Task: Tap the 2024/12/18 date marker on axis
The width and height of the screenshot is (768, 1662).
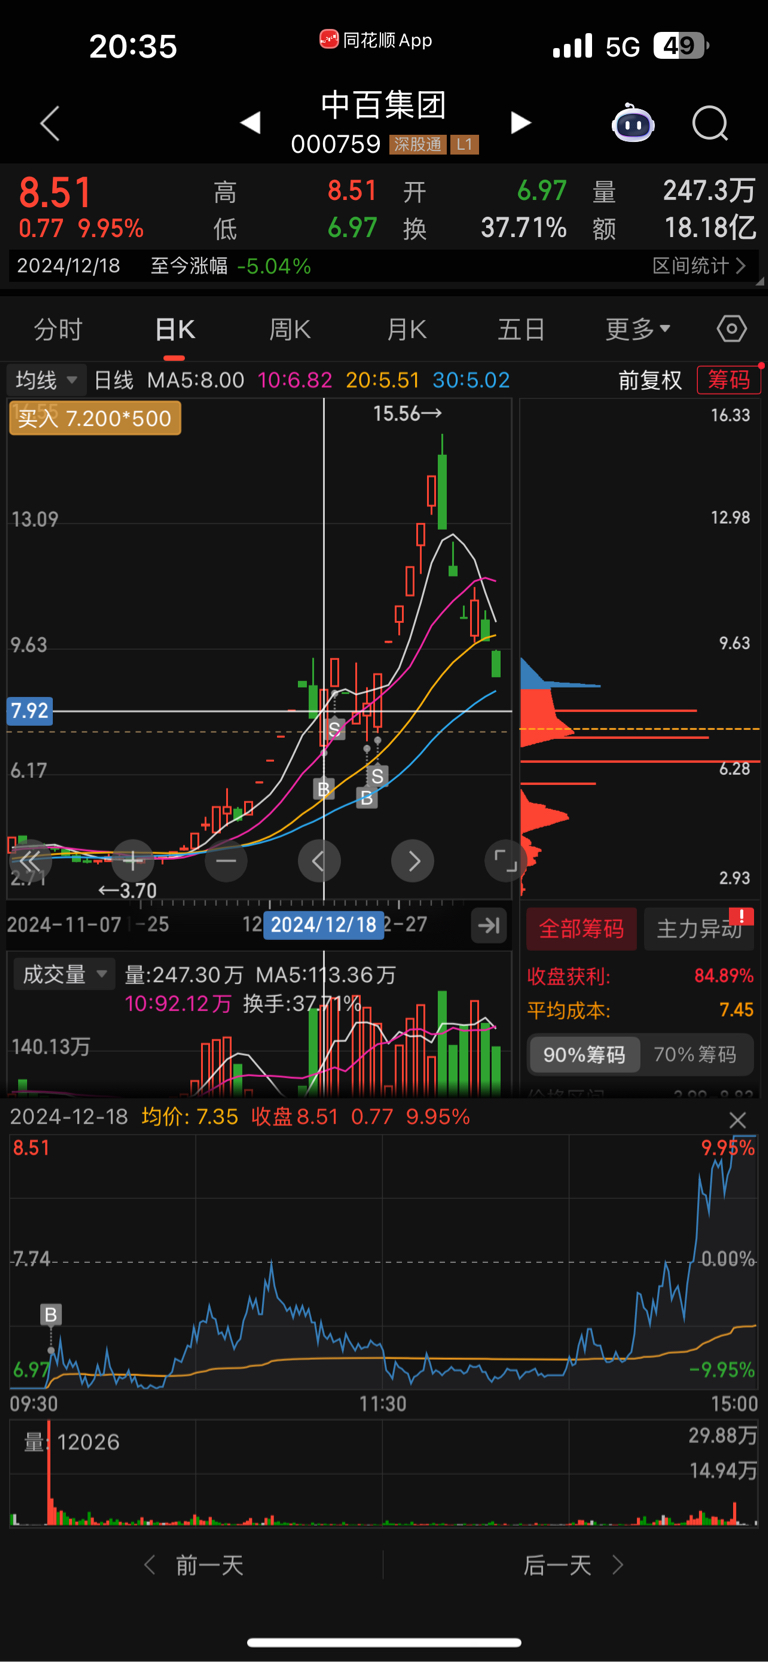Action: pyautogui.click(x=324, y=925)
